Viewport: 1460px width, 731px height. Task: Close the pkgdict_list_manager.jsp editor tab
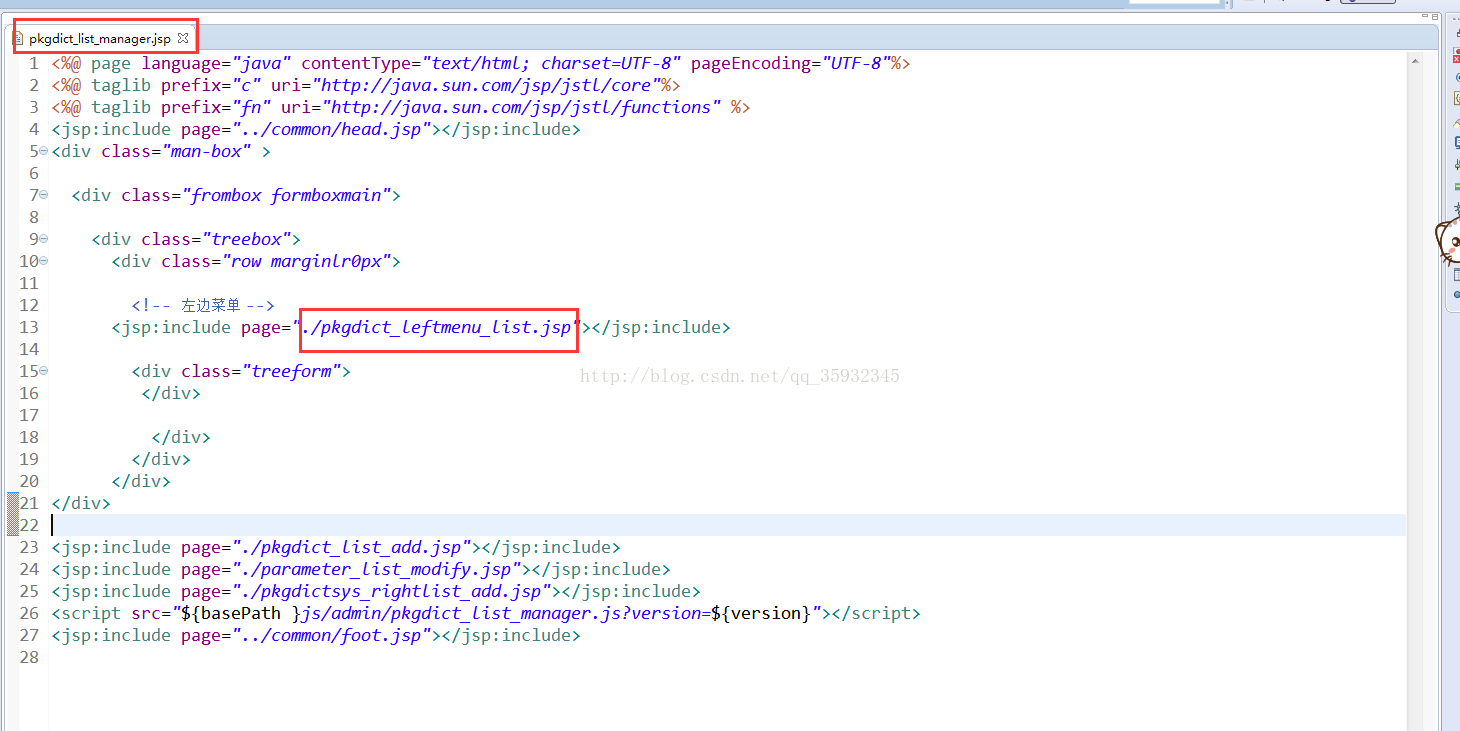(183, 38)
